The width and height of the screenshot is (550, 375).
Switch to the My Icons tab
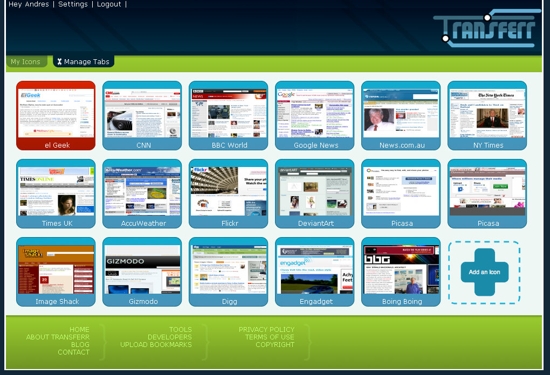(x=26, y=62)
